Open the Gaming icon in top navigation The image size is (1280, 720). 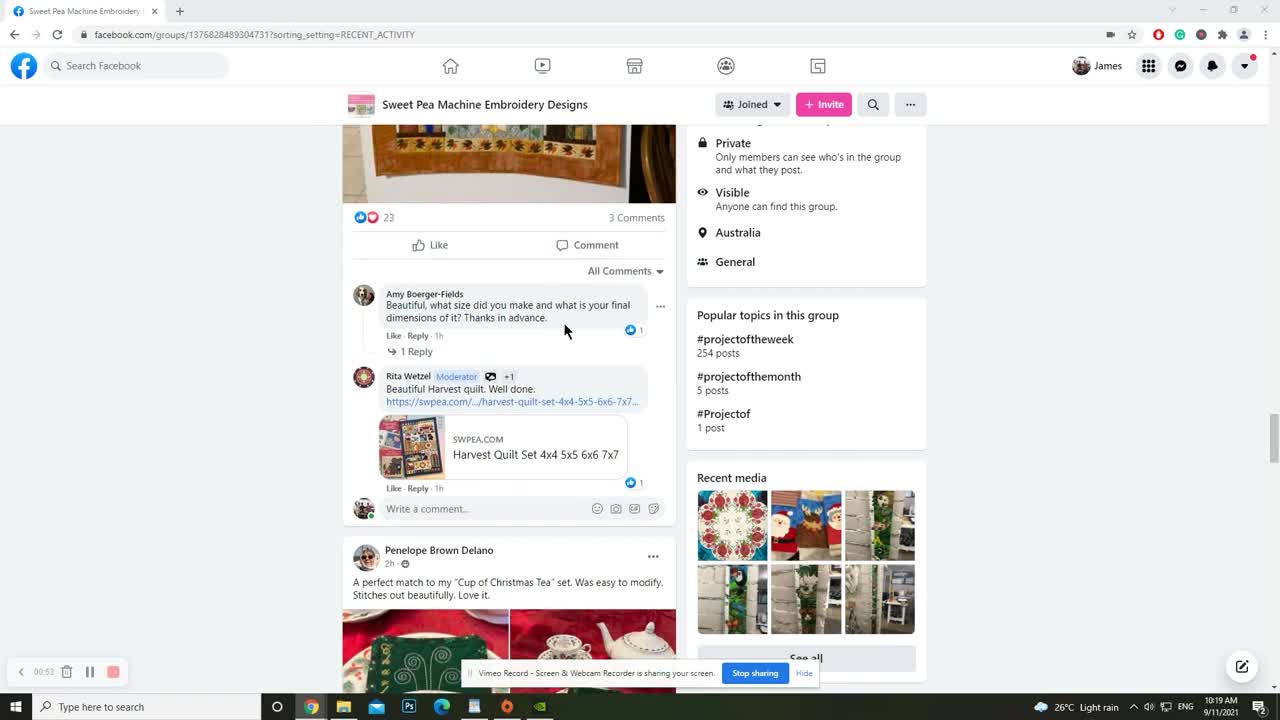point(818,66)
